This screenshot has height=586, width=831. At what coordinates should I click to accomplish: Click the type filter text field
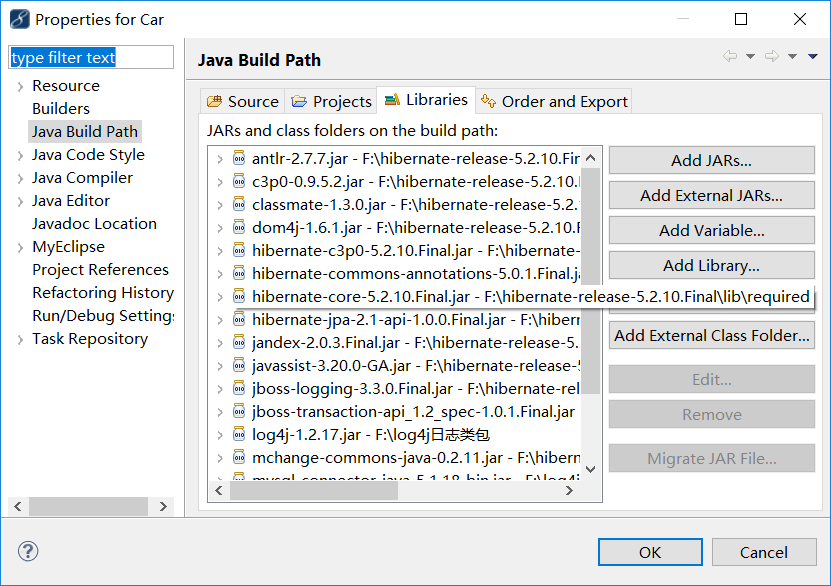[91, 57]
